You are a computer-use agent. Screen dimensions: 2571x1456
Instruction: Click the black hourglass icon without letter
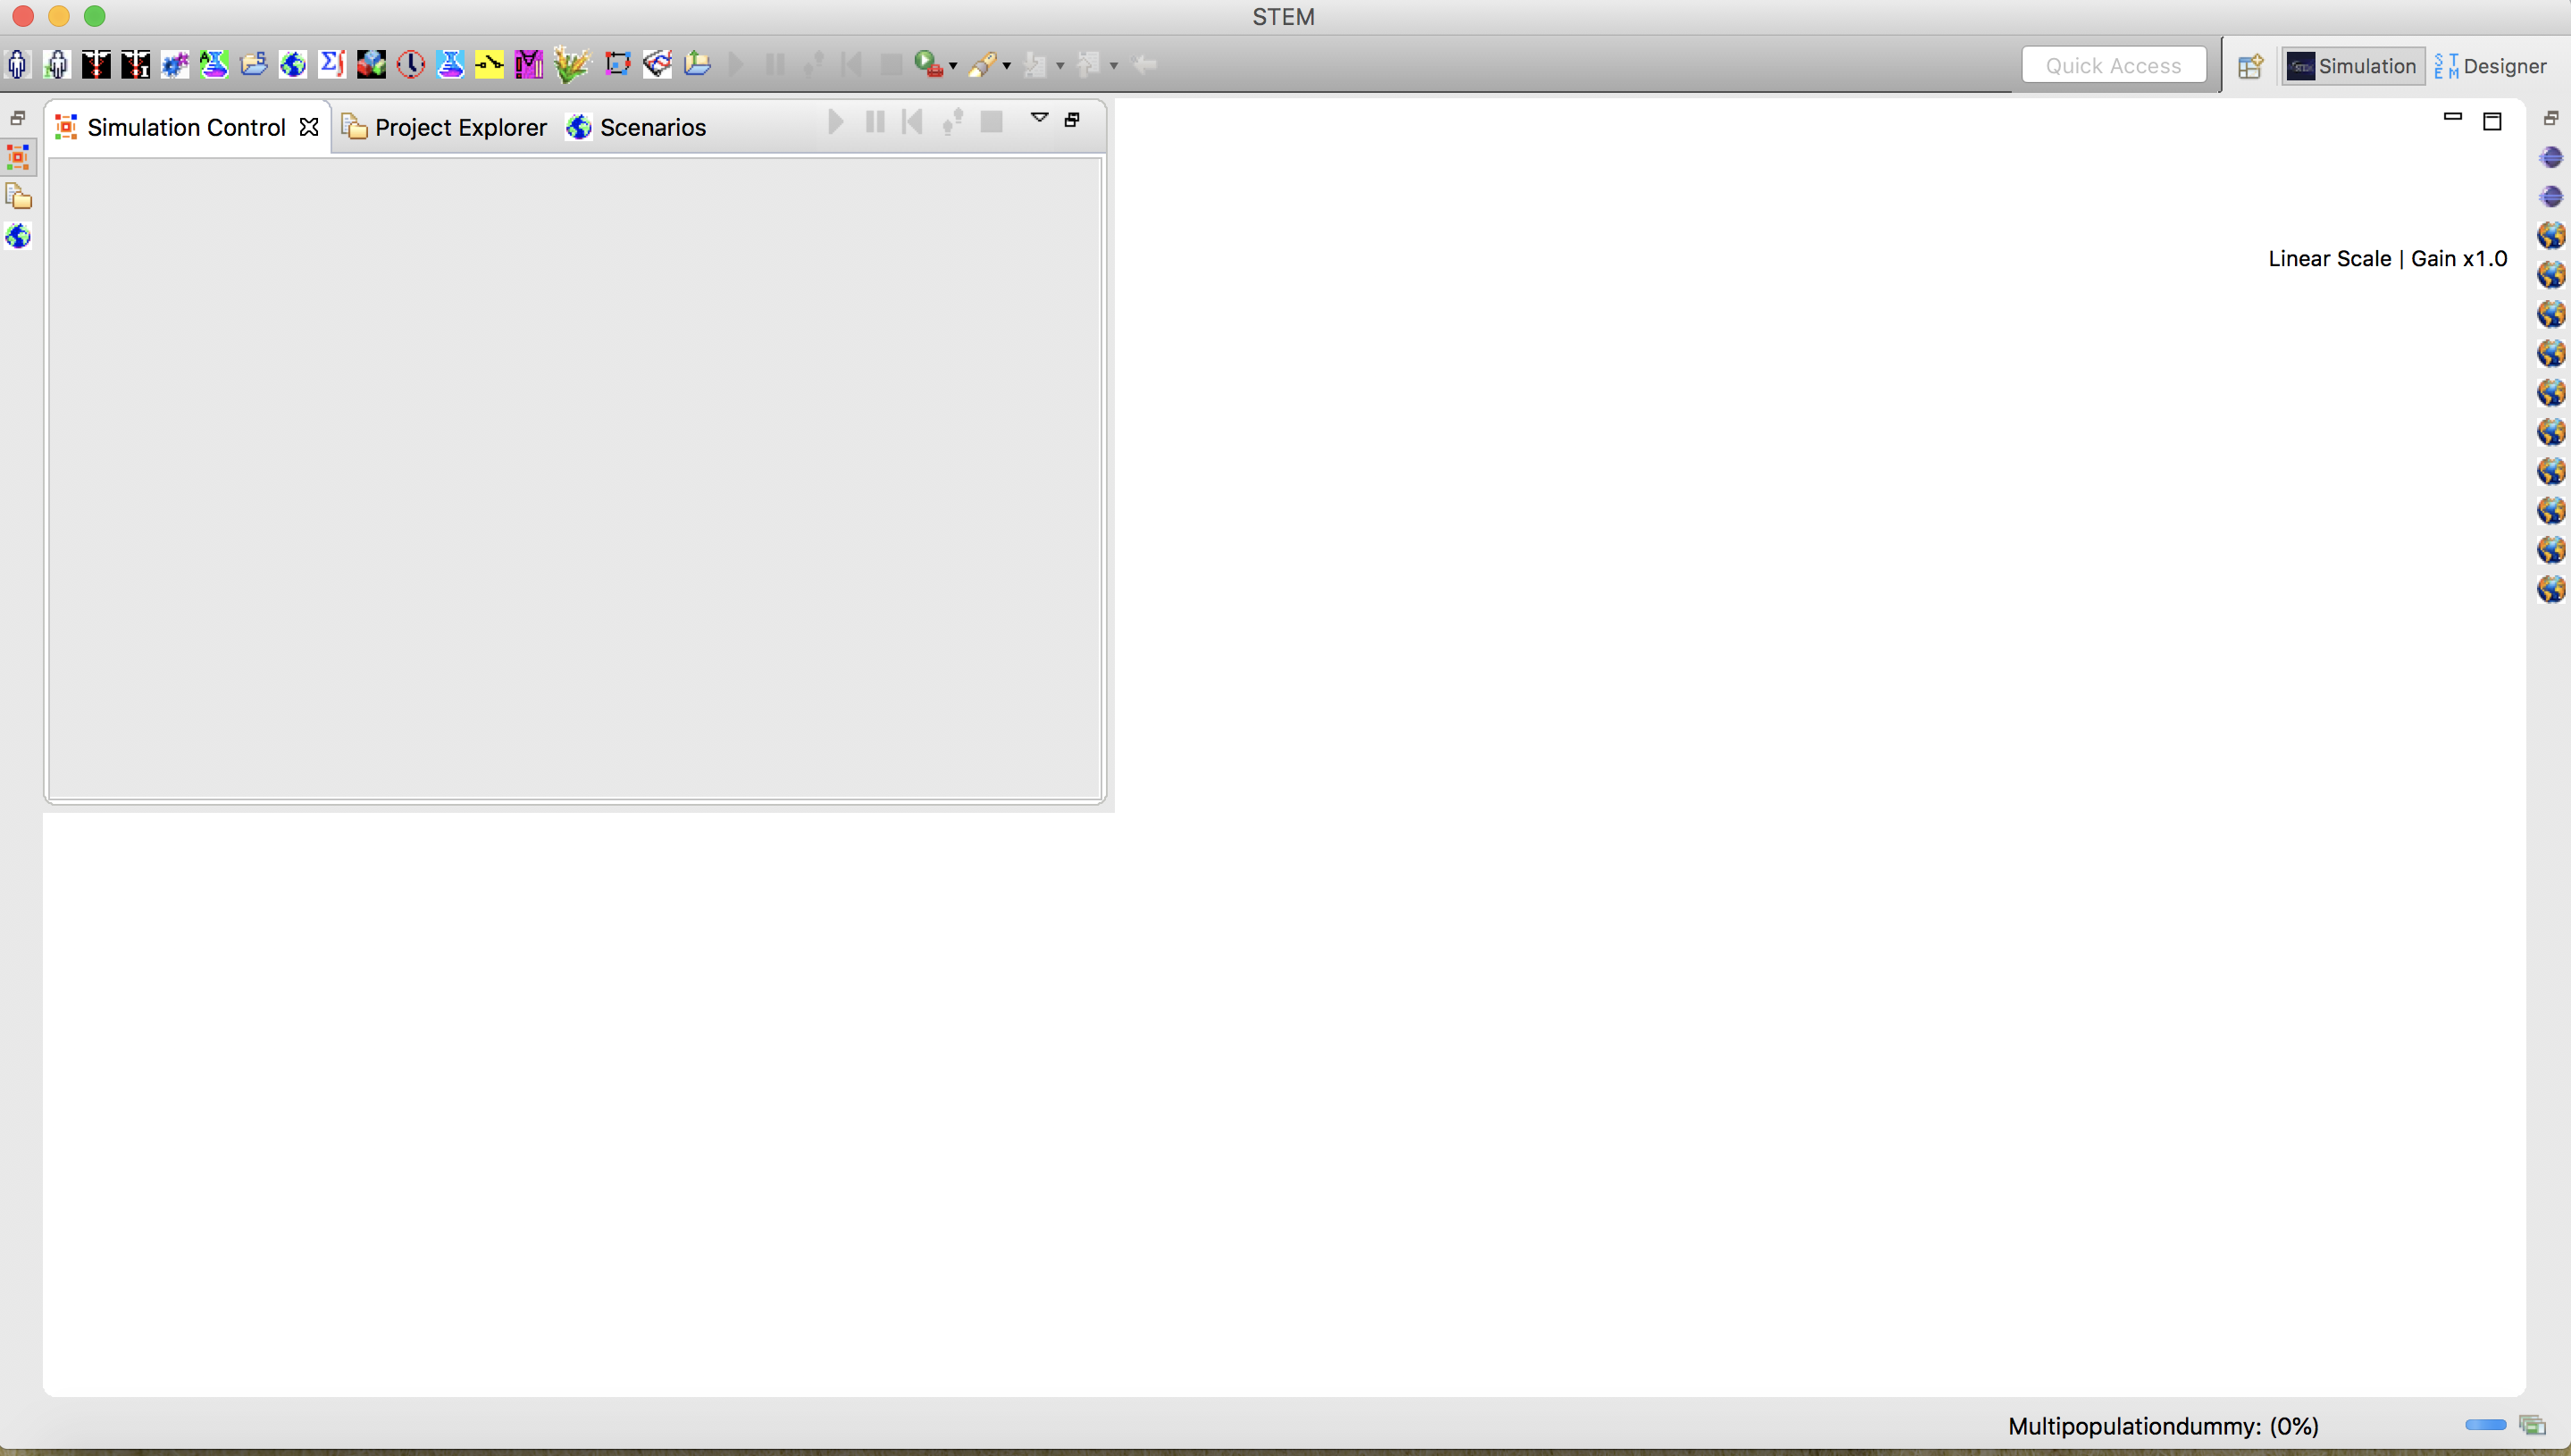[x=96, y=65]
